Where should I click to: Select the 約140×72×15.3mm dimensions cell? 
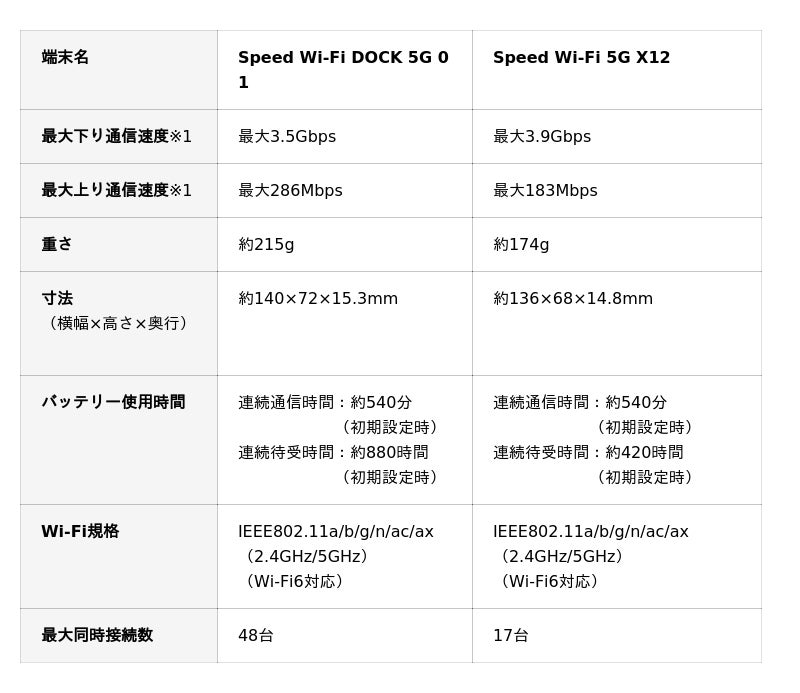point(318,299)
